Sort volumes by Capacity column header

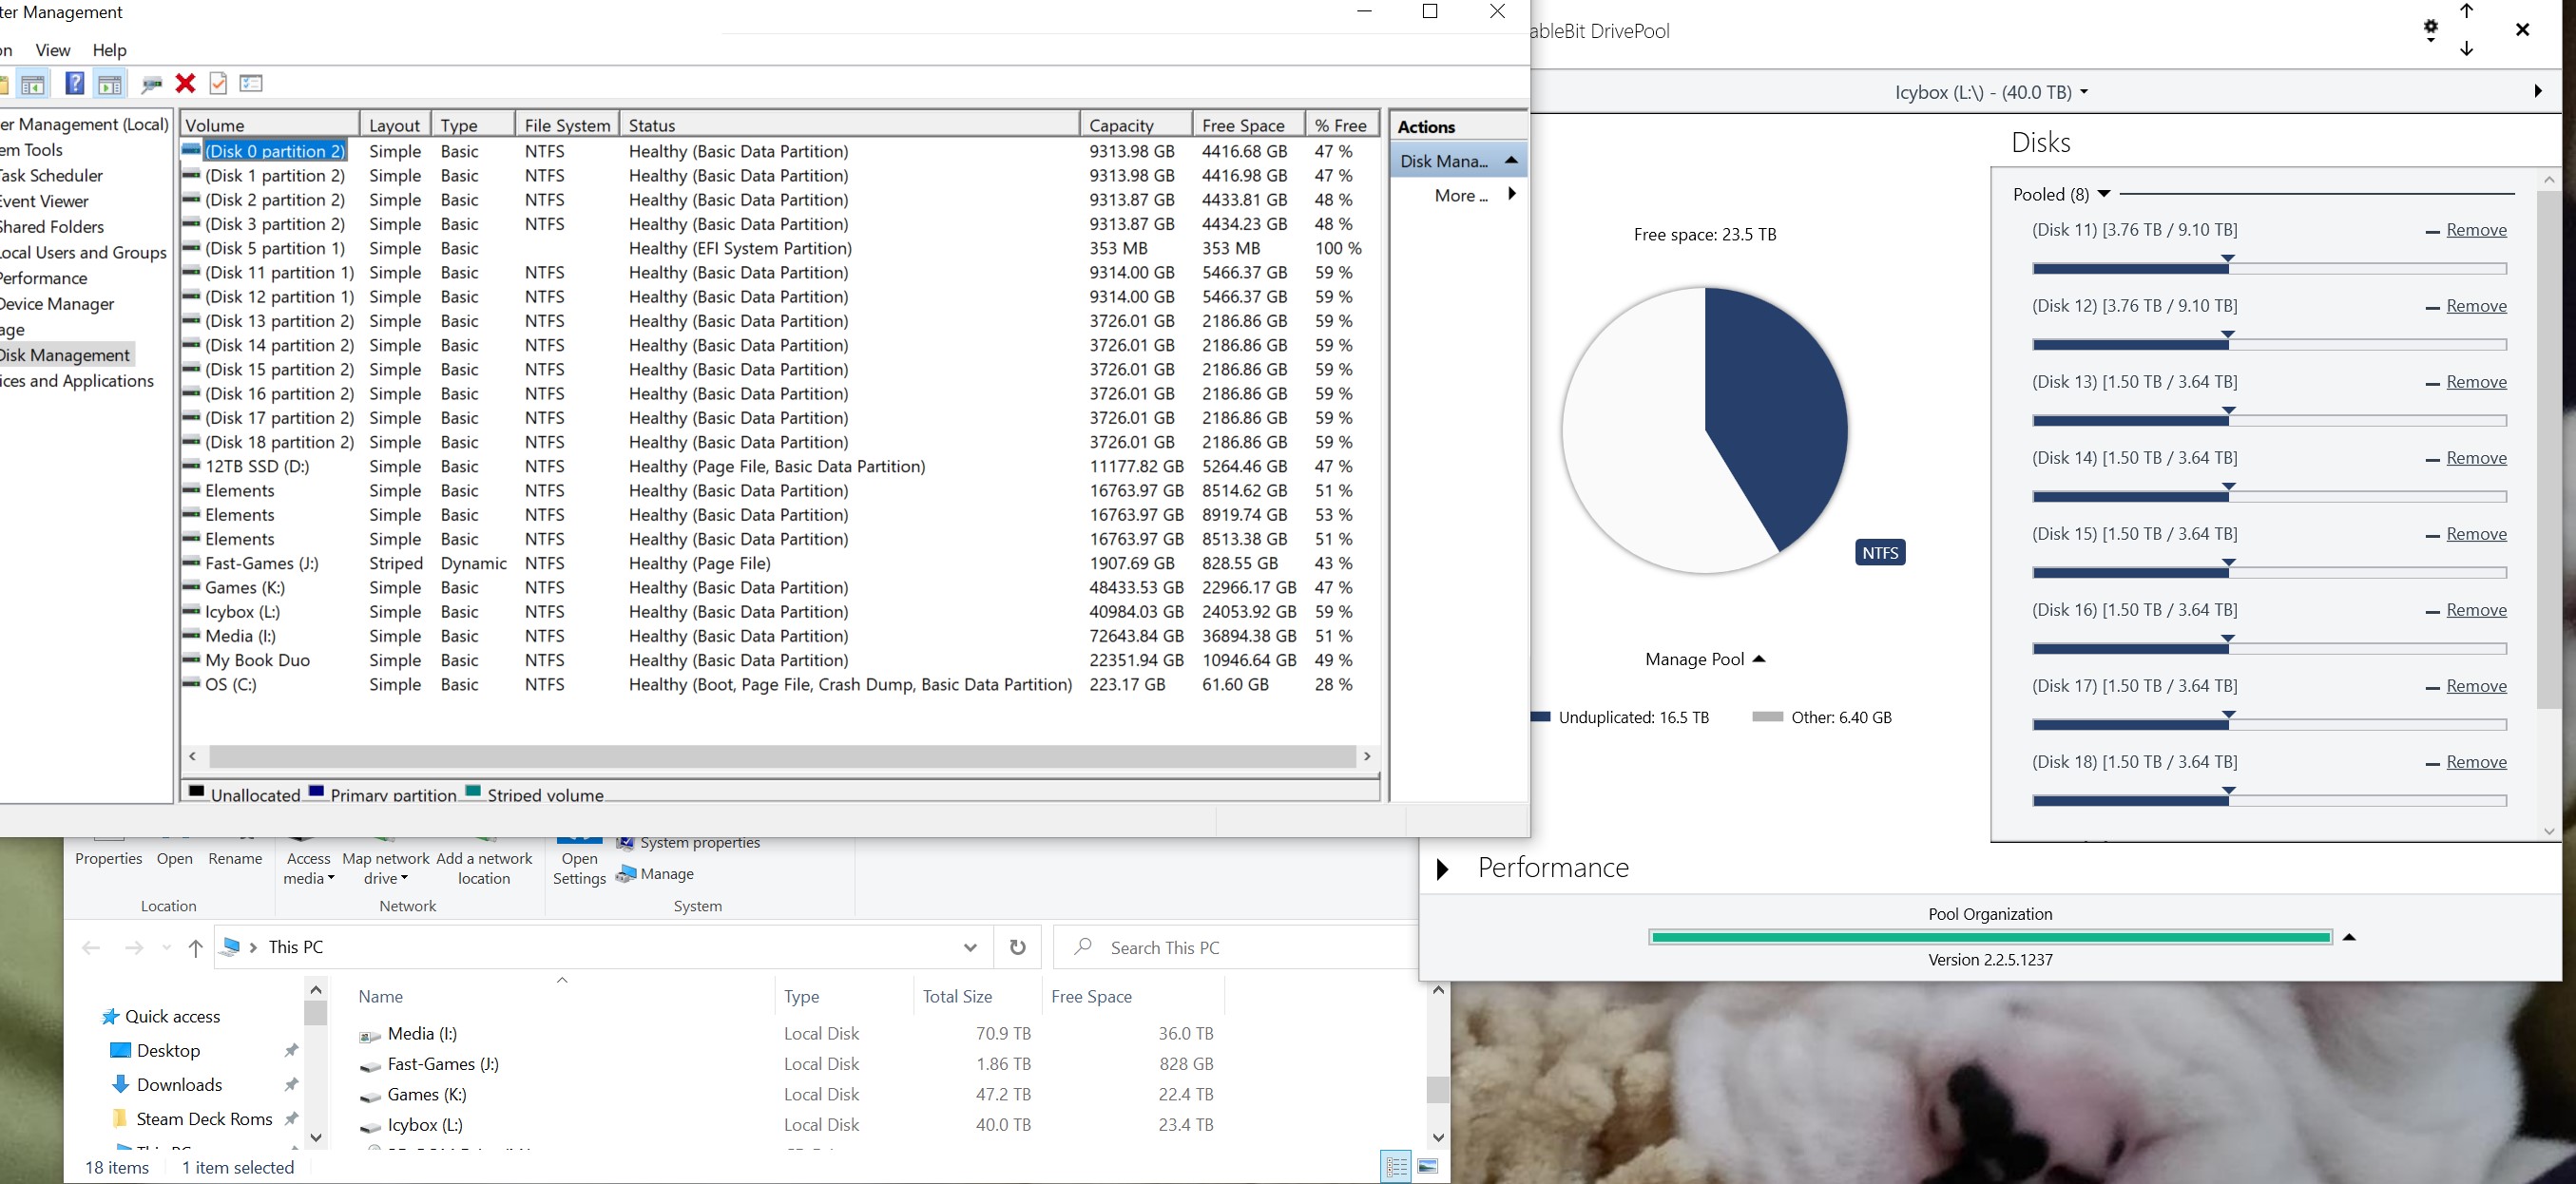point(1135,125)
